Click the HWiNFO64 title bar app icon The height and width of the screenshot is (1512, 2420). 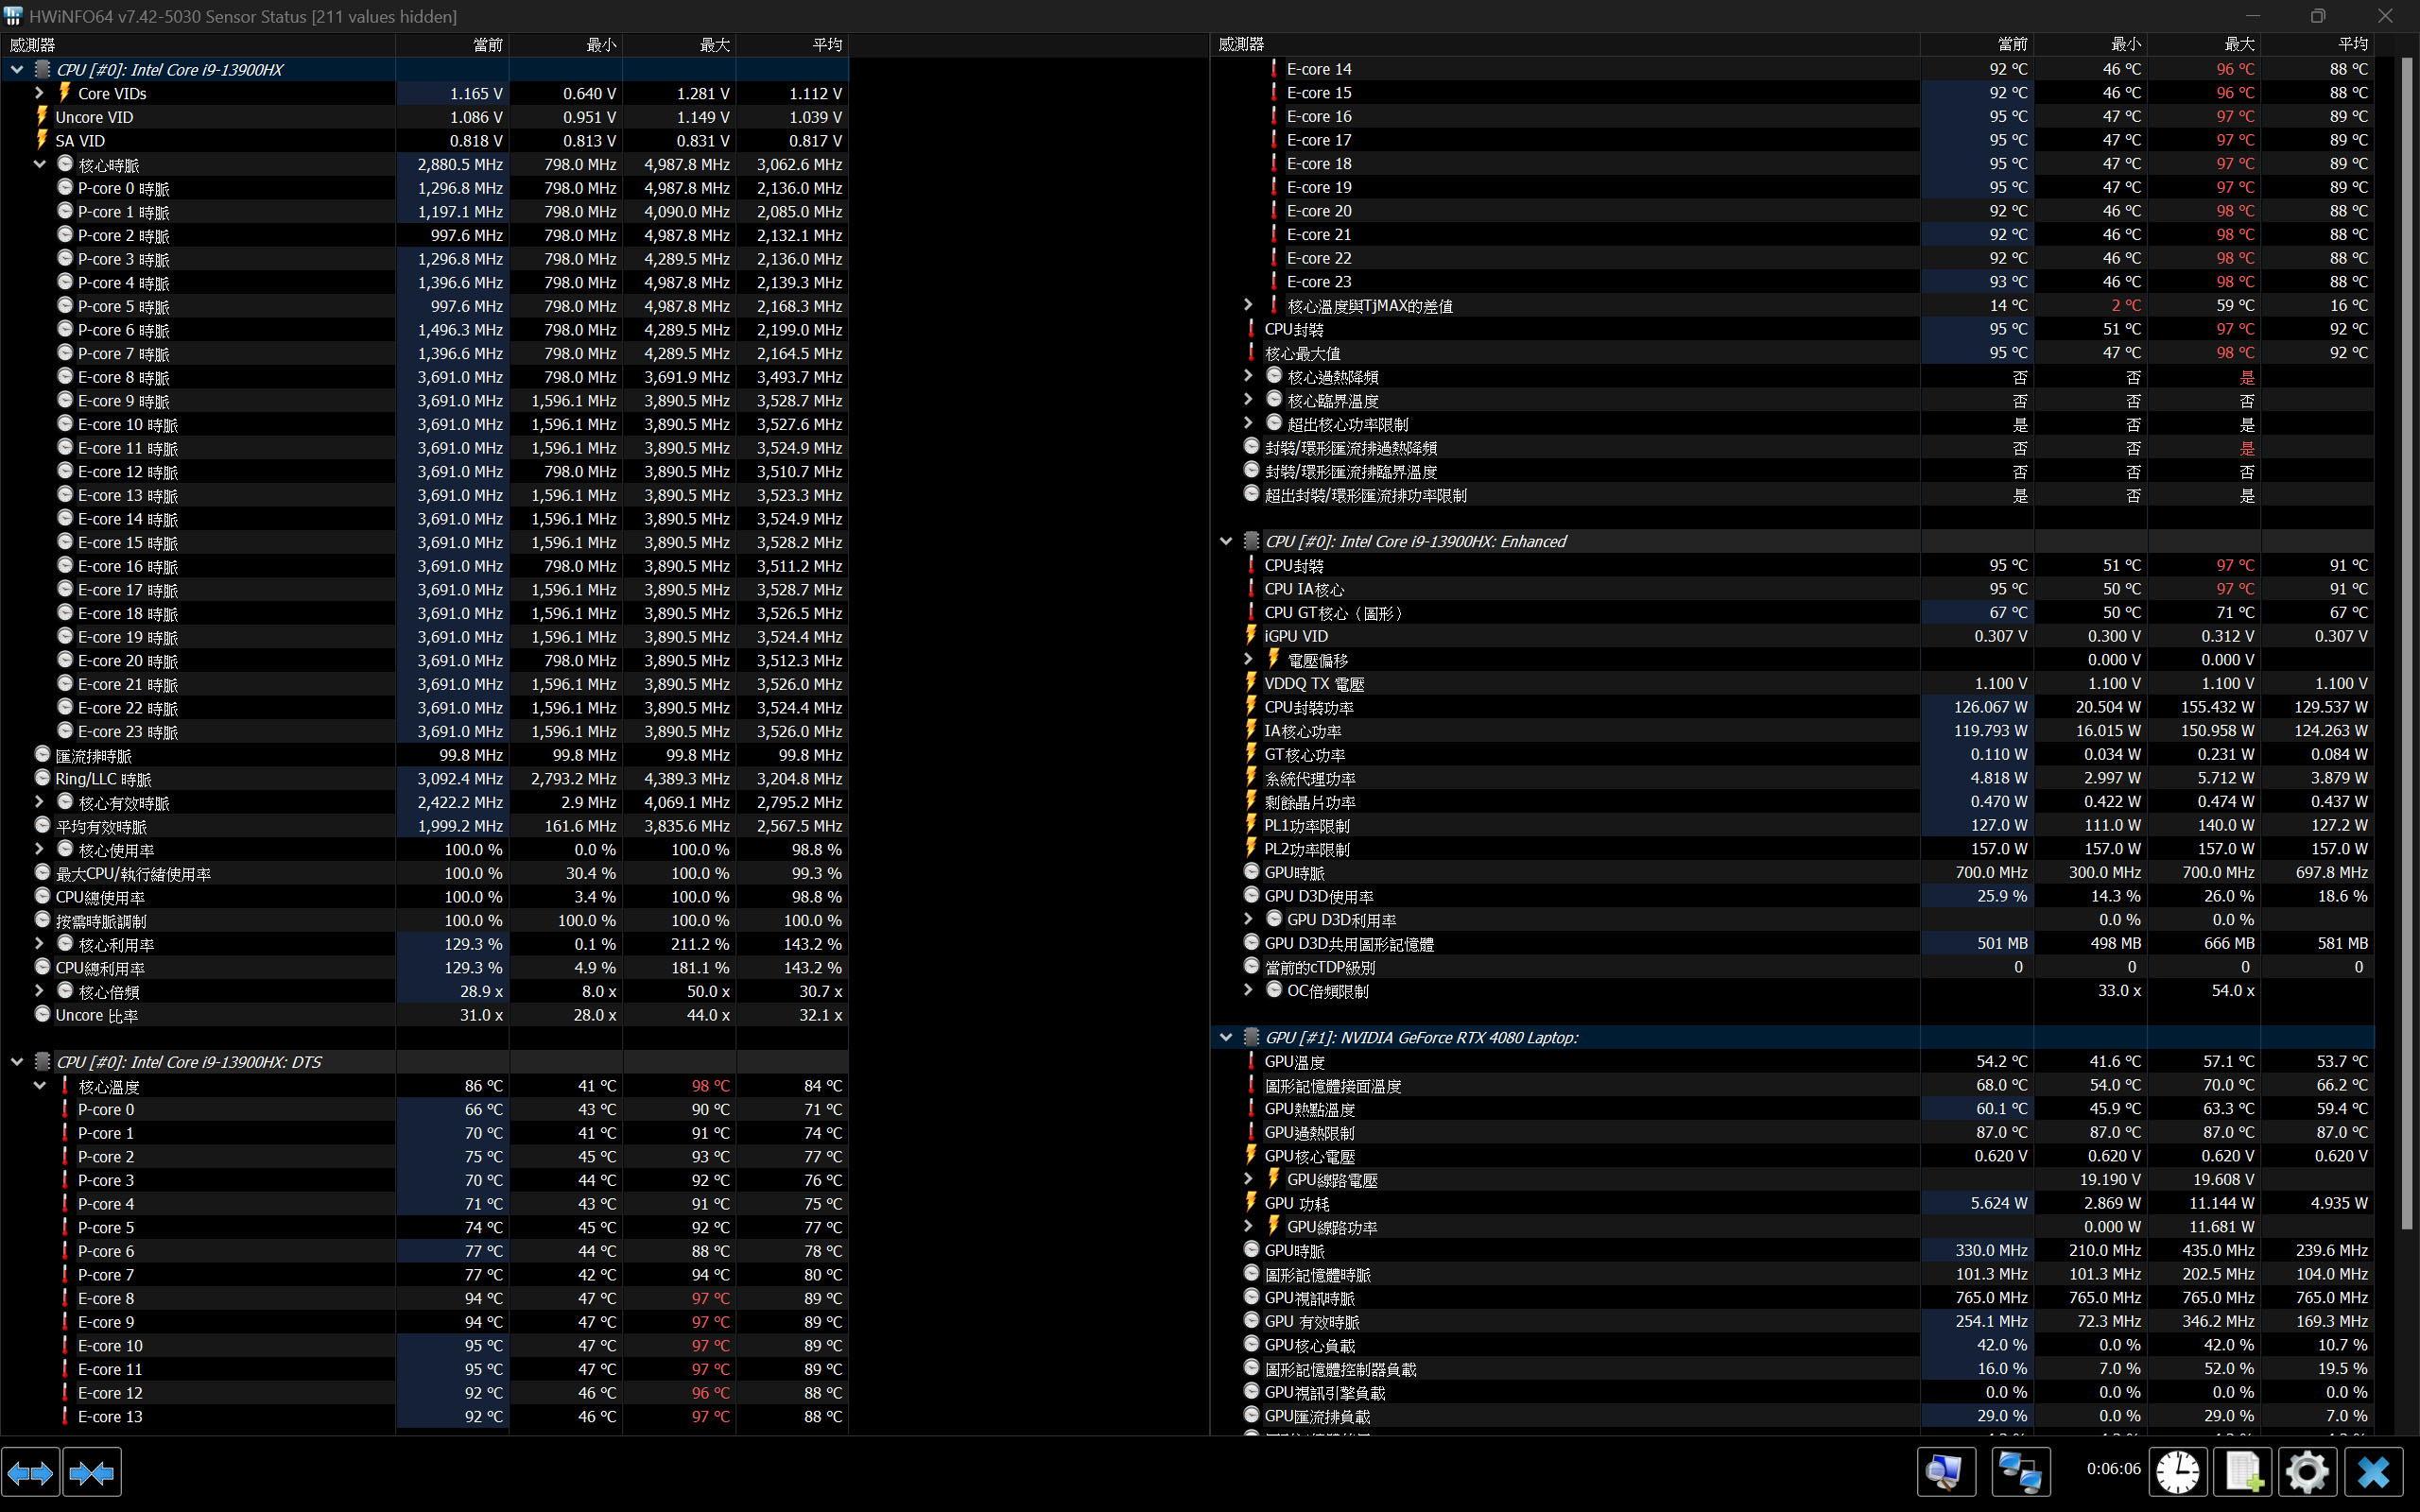[13, 16]
